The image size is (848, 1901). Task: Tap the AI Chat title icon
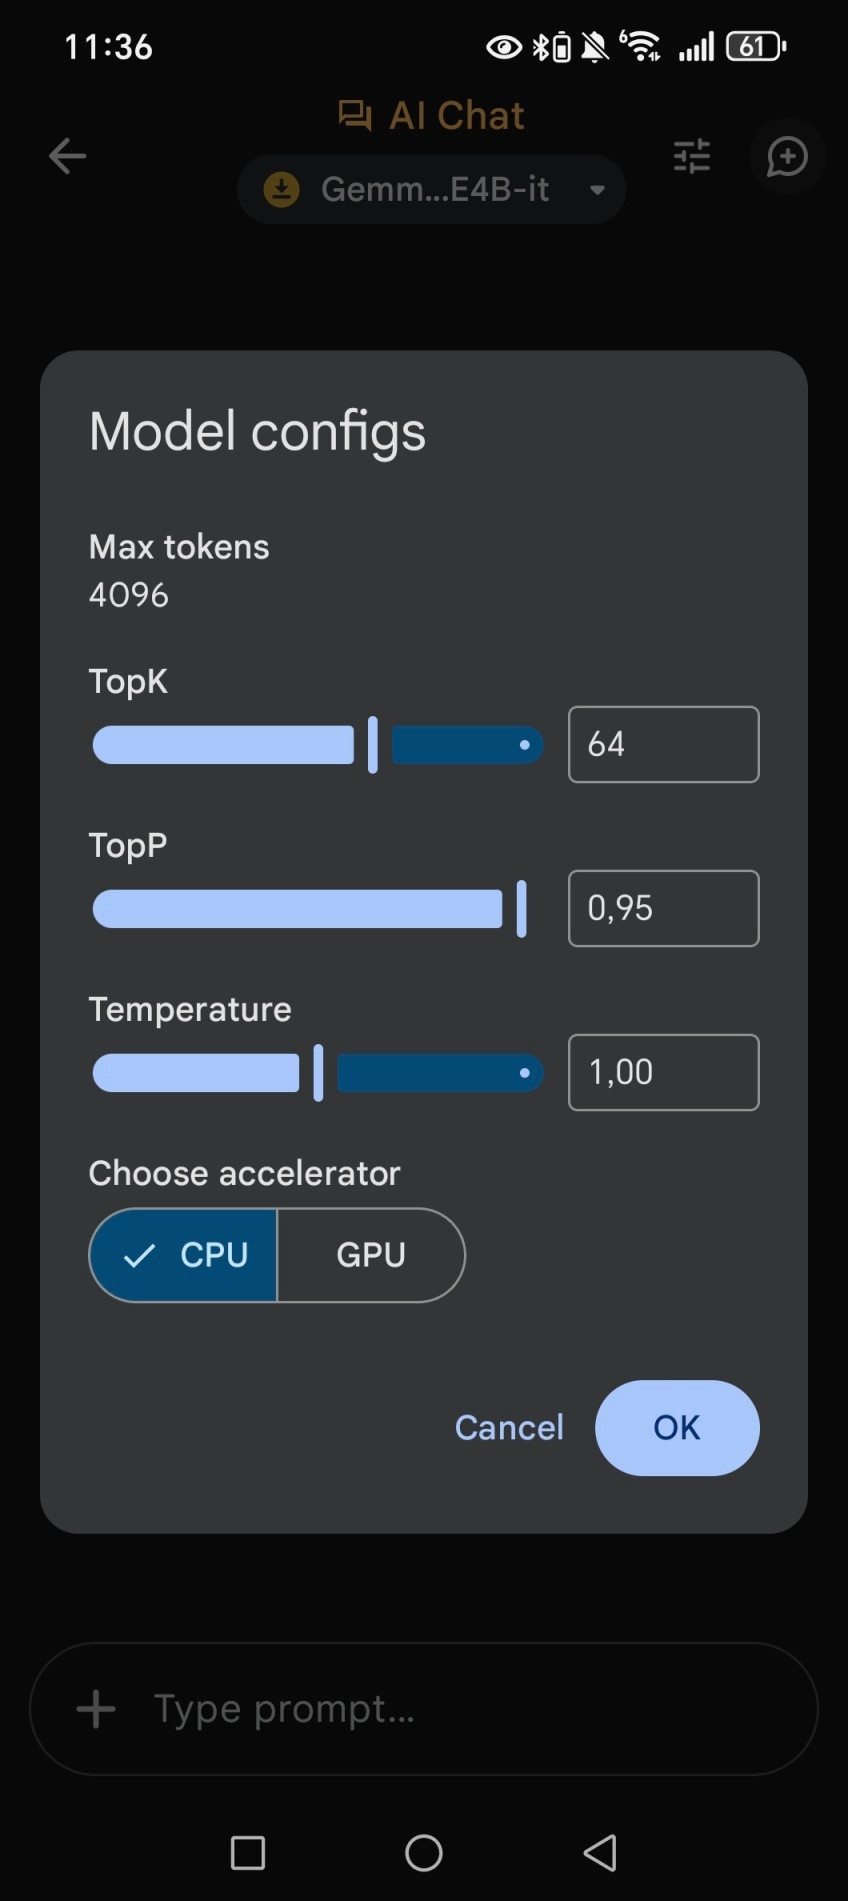coord(355,116)
